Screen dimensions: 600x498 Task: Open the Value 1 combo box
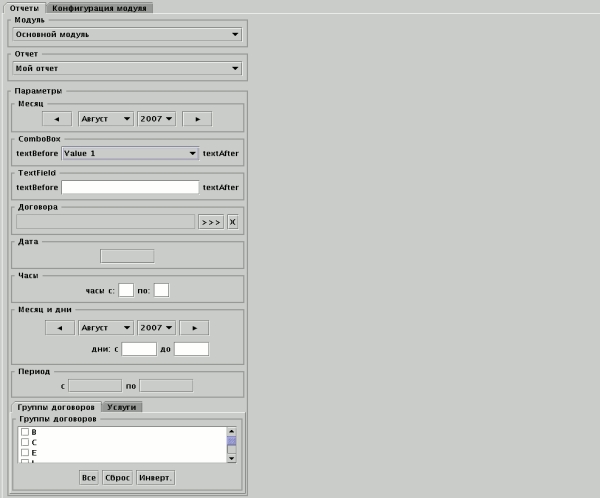click(129, 153)
